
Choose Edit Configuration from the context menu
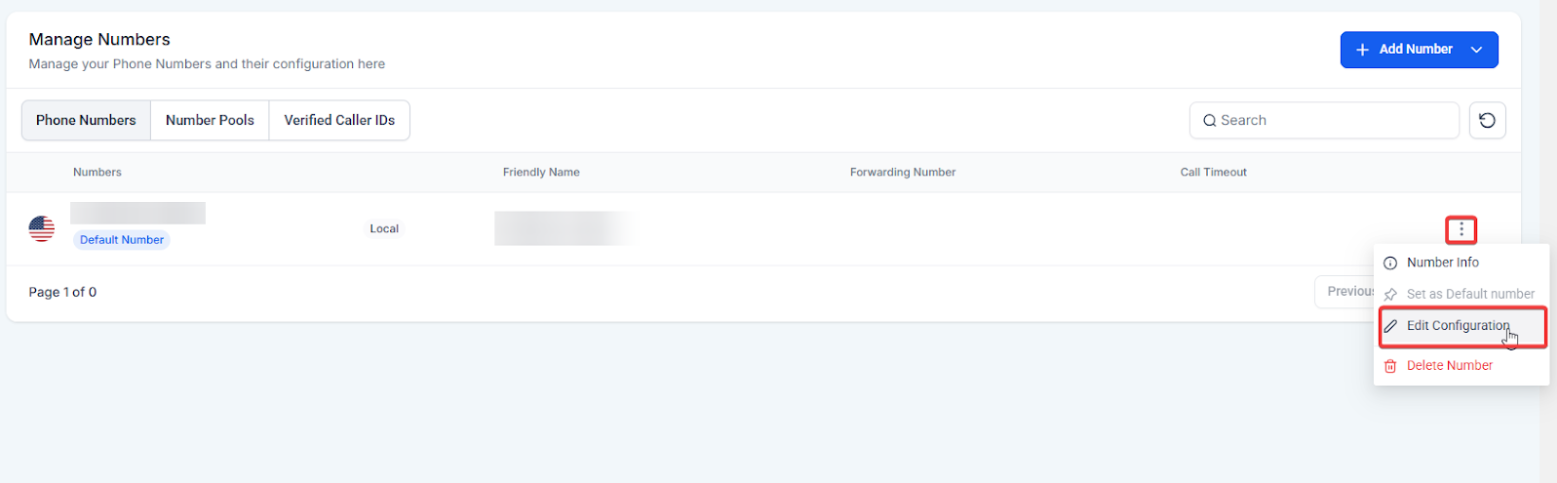click(1457, 326)
